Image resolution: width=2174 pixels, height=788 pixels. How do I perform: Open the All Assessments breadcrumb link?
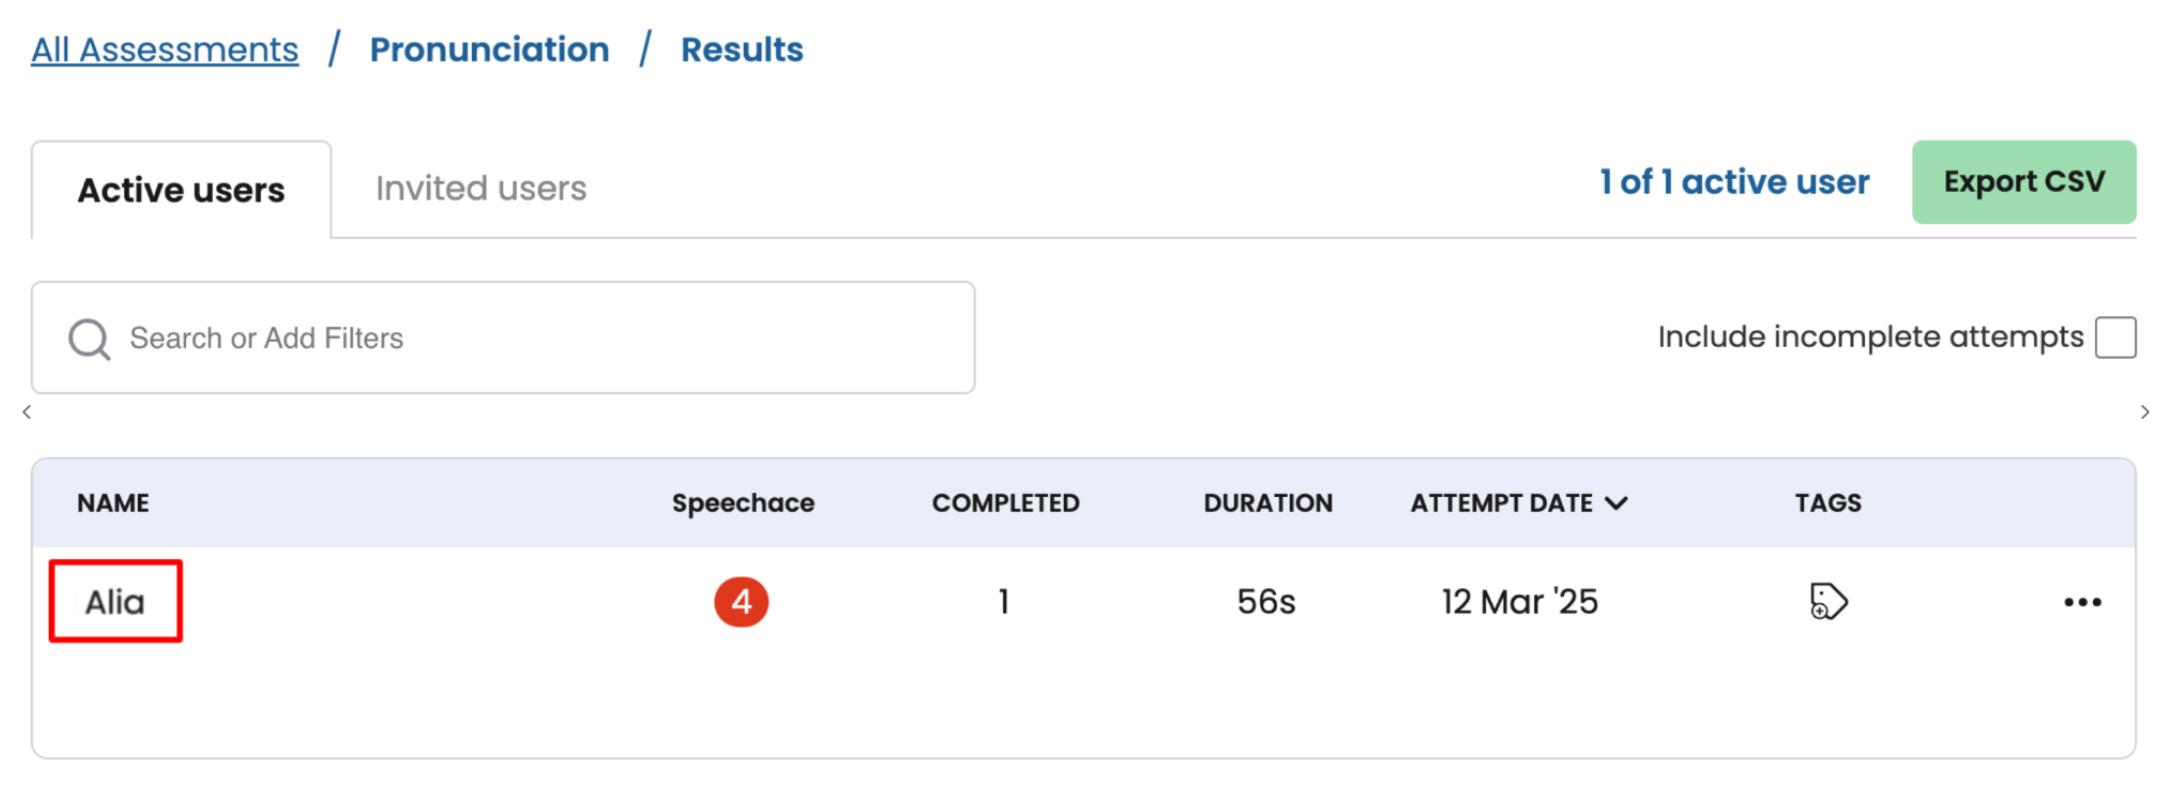click(x=165, y=50)
